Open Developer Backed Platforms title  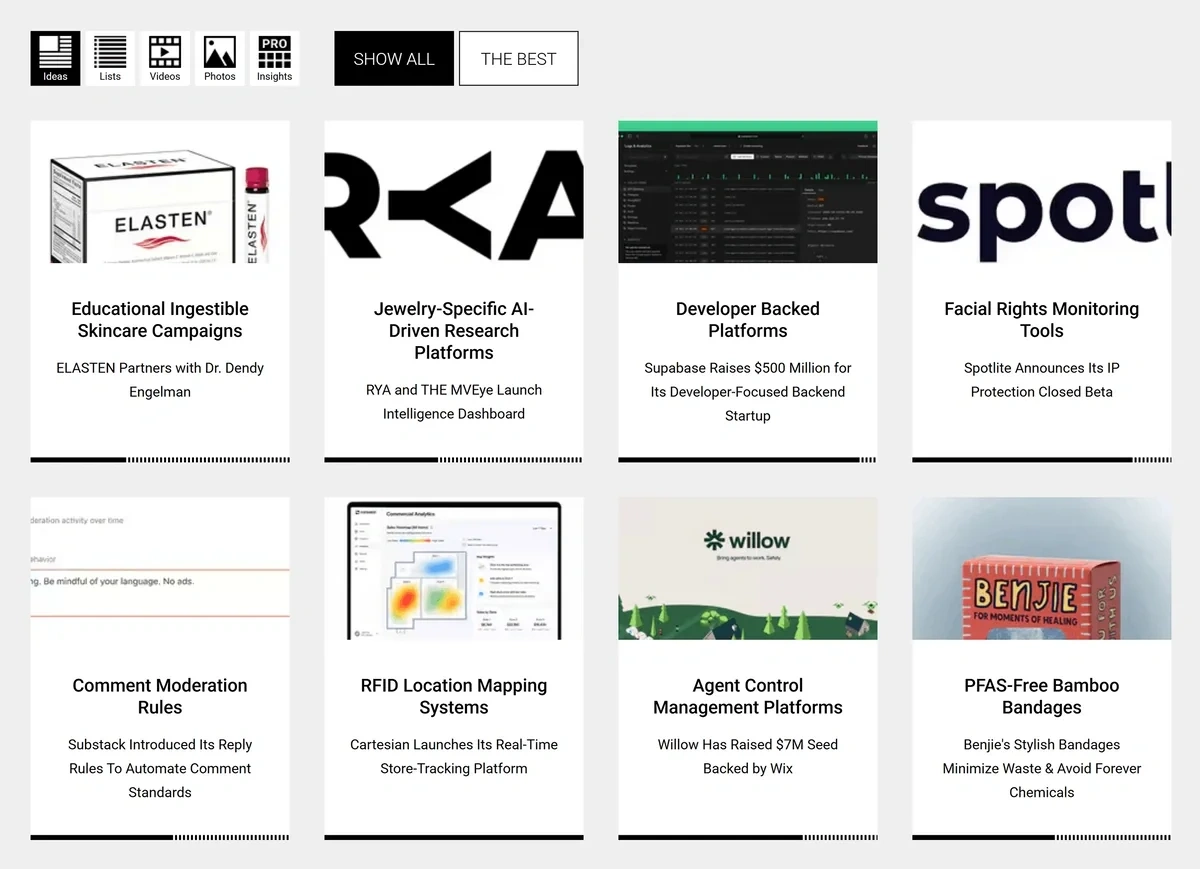coord(748,320)
